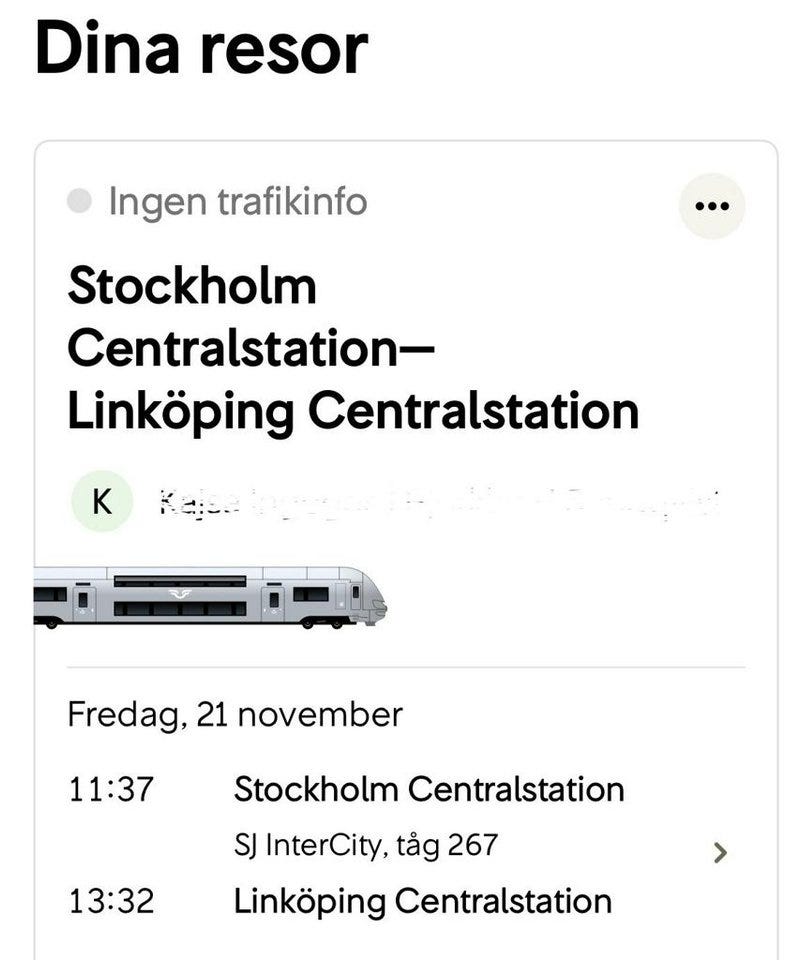This screenshot has height=960, width=785.
Task: Click the date 'Fredag, 21 november'
Action: [x=235, y=714]
